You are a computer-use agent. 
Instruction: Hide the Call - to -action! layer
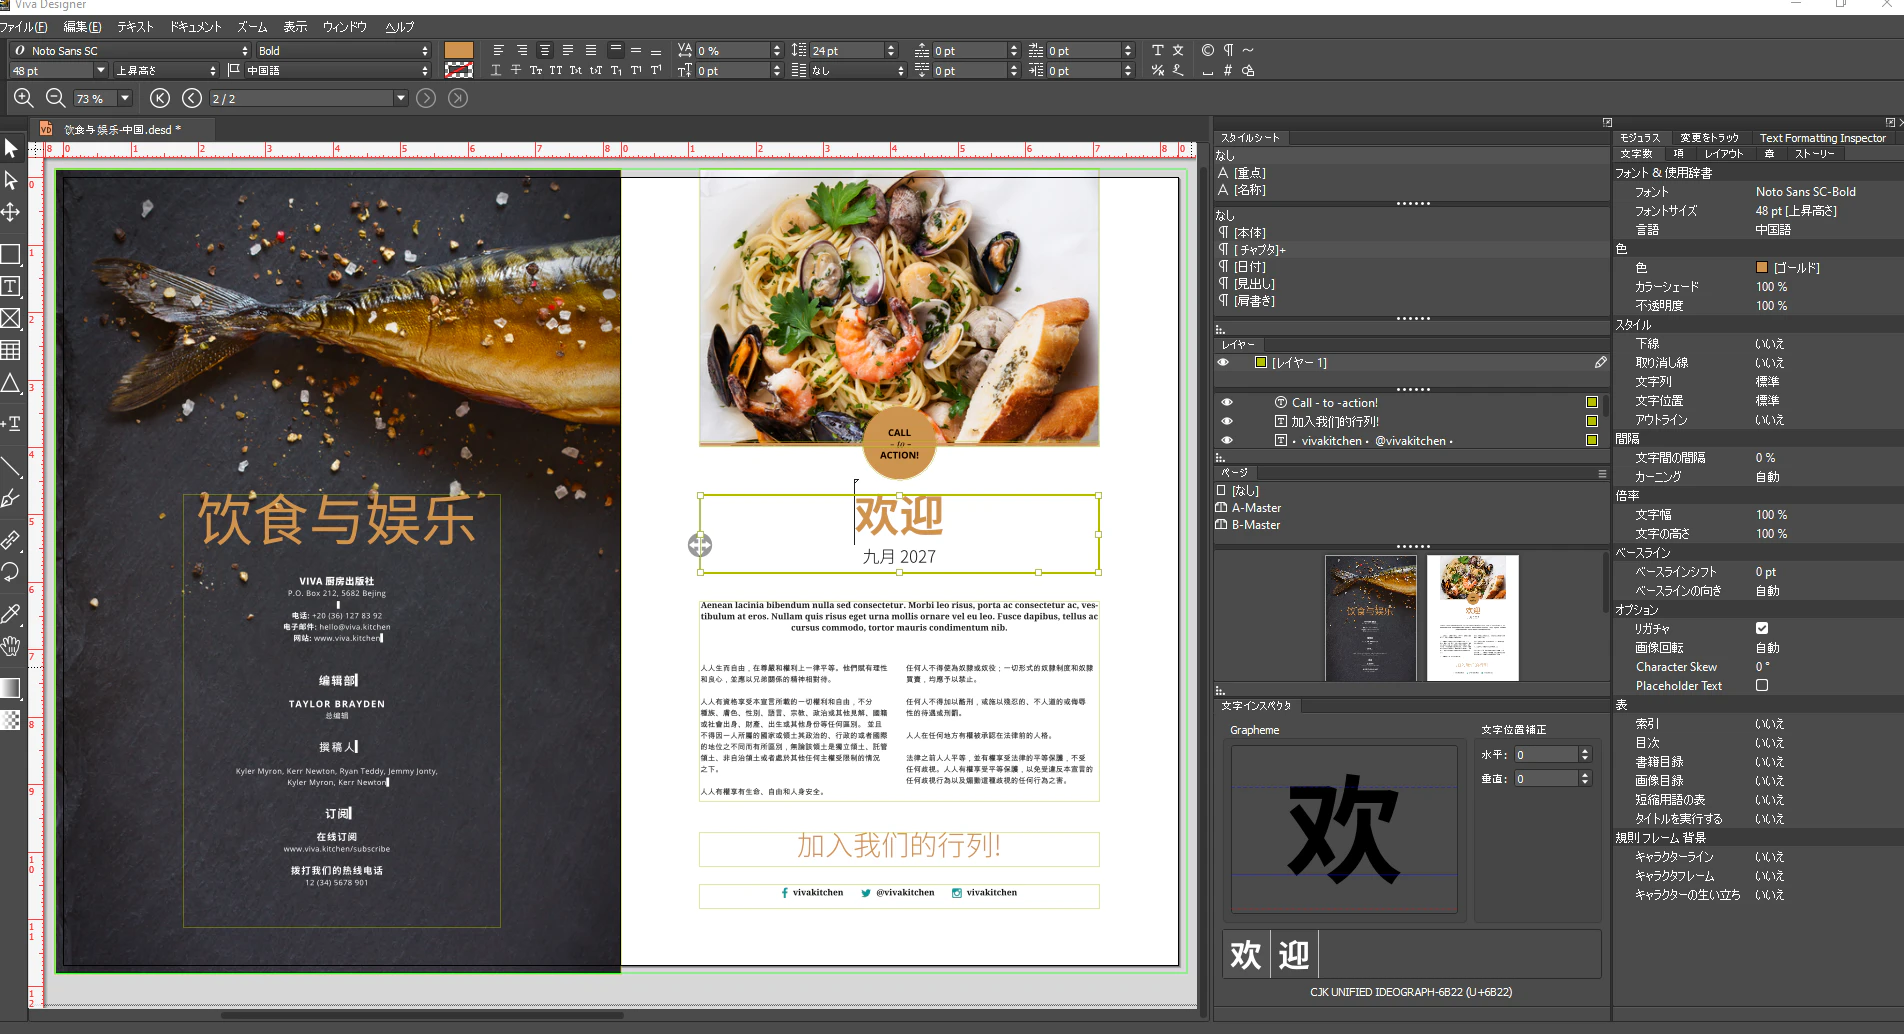click(1227, 402)
